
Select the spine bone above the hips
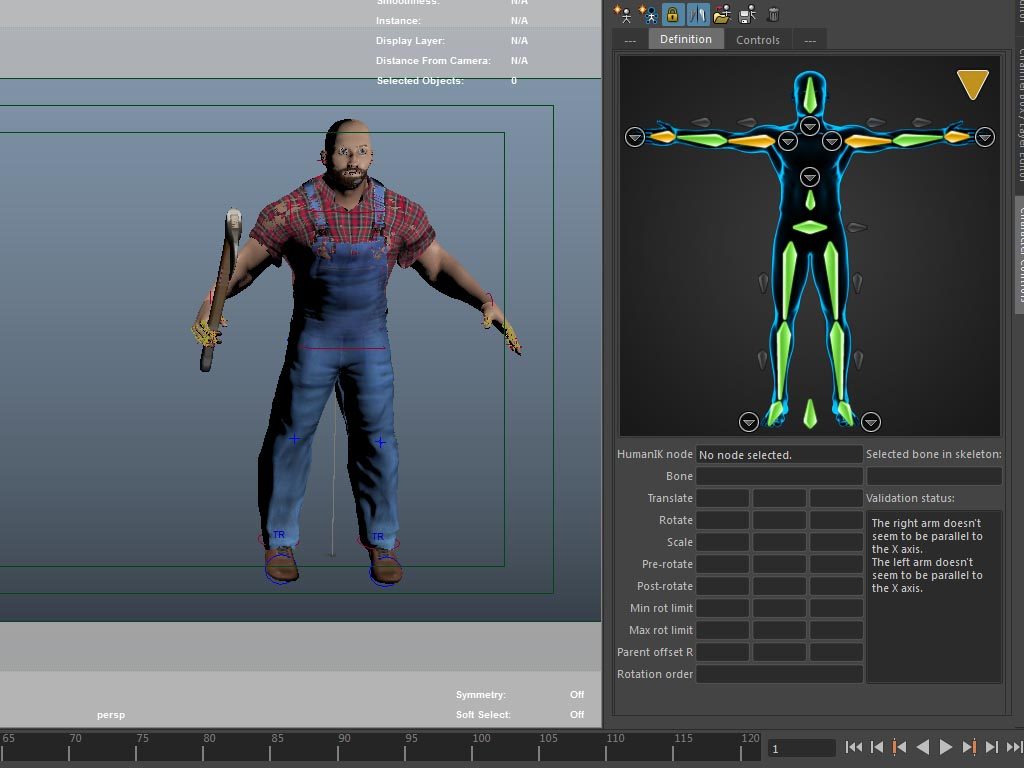[810, 200]
